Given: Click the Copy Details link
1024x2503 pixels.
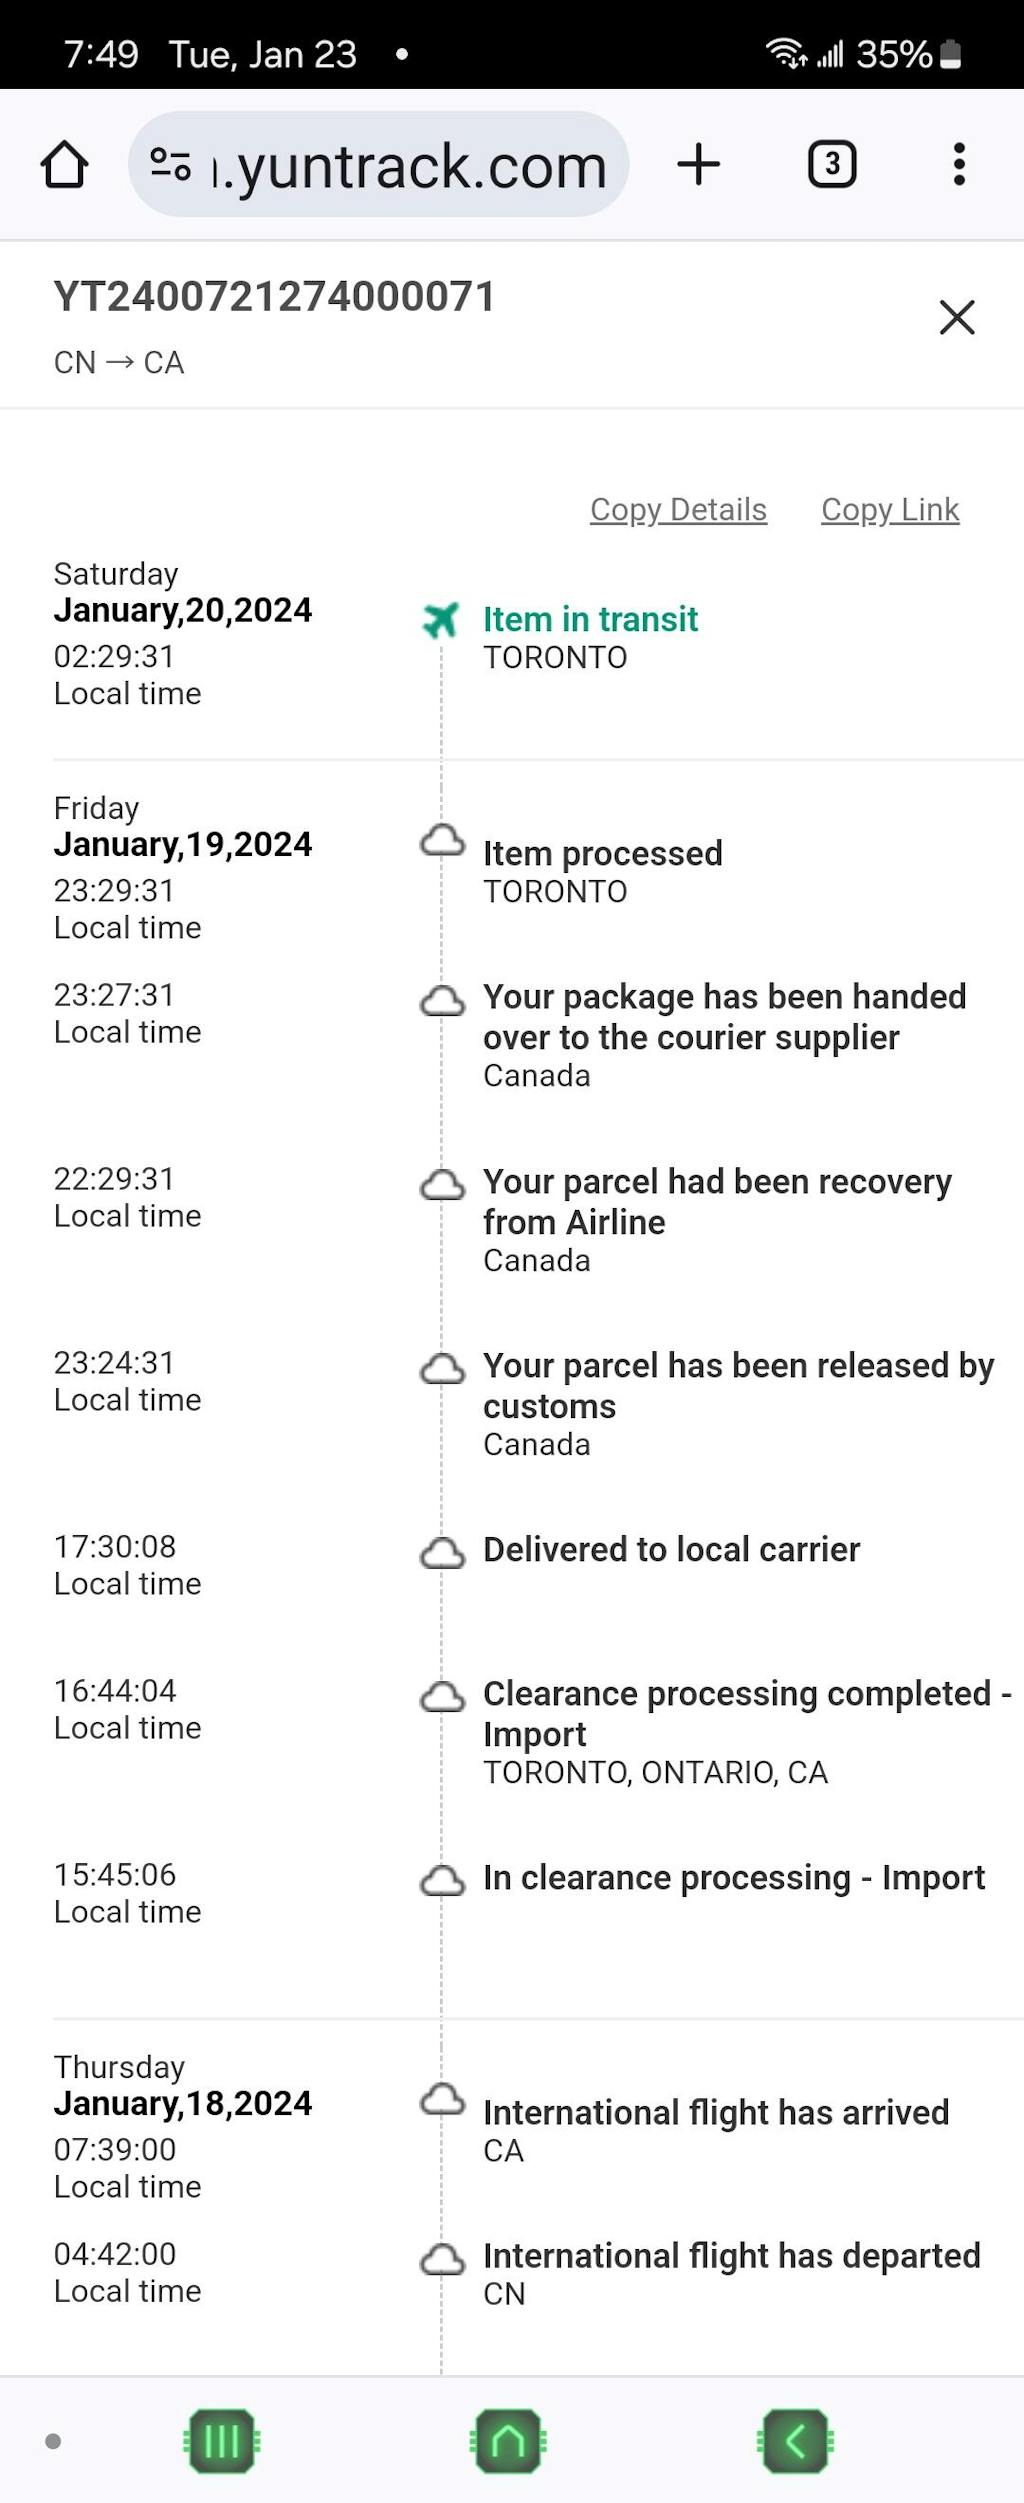Looking at the screenshot, I should (678, 510).
